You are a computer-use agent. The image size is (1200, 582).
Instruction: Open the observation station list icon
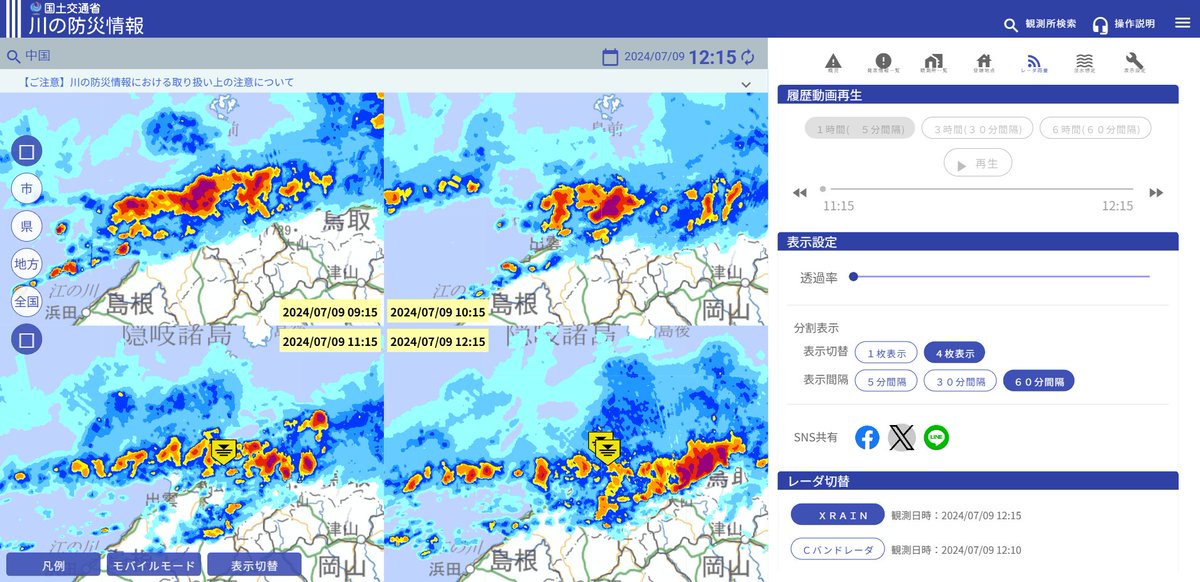coord(934,63)
